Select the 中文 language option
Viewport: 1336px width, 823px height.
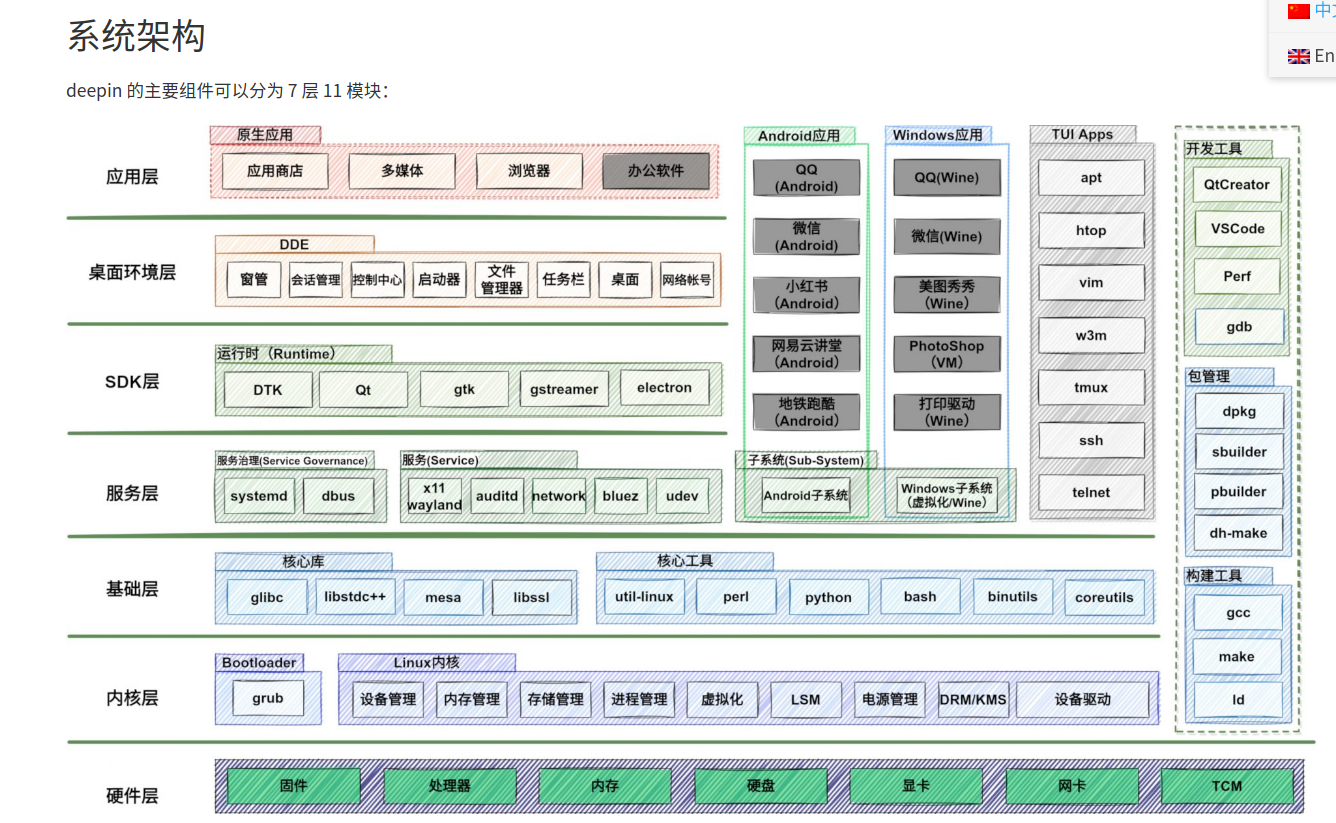(x=1313, y=11)
